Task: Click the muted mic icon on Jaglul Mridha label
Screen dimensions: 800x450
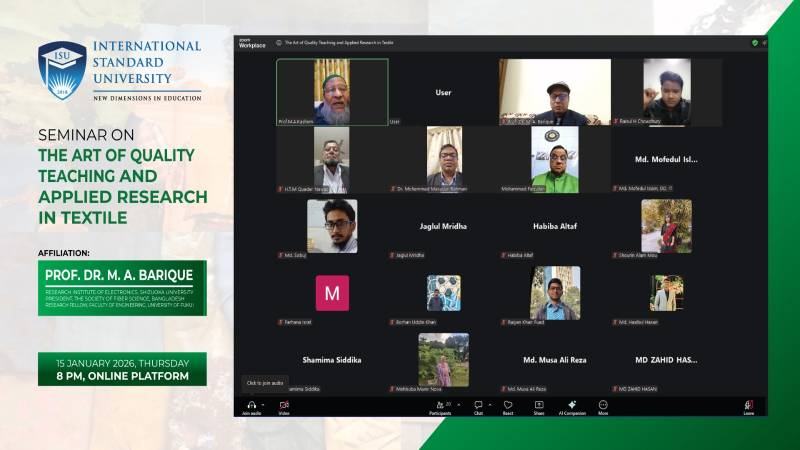Action: [x=392, y=255]
